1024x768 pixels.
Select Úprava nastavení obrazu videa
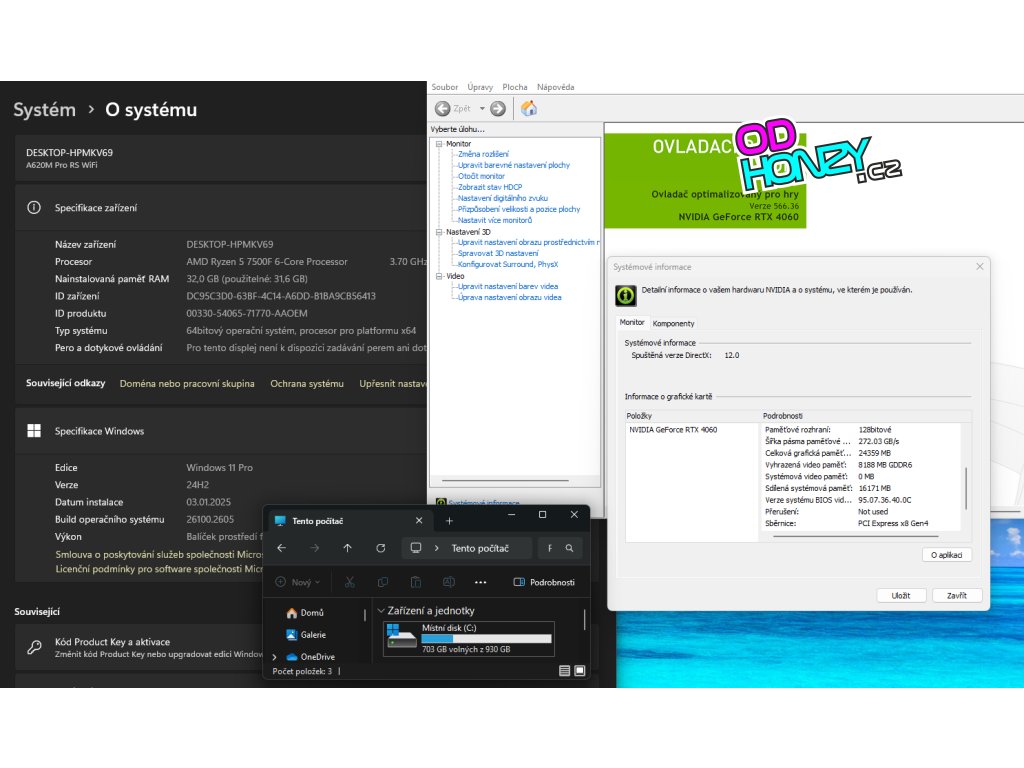(x=509, y=297)
